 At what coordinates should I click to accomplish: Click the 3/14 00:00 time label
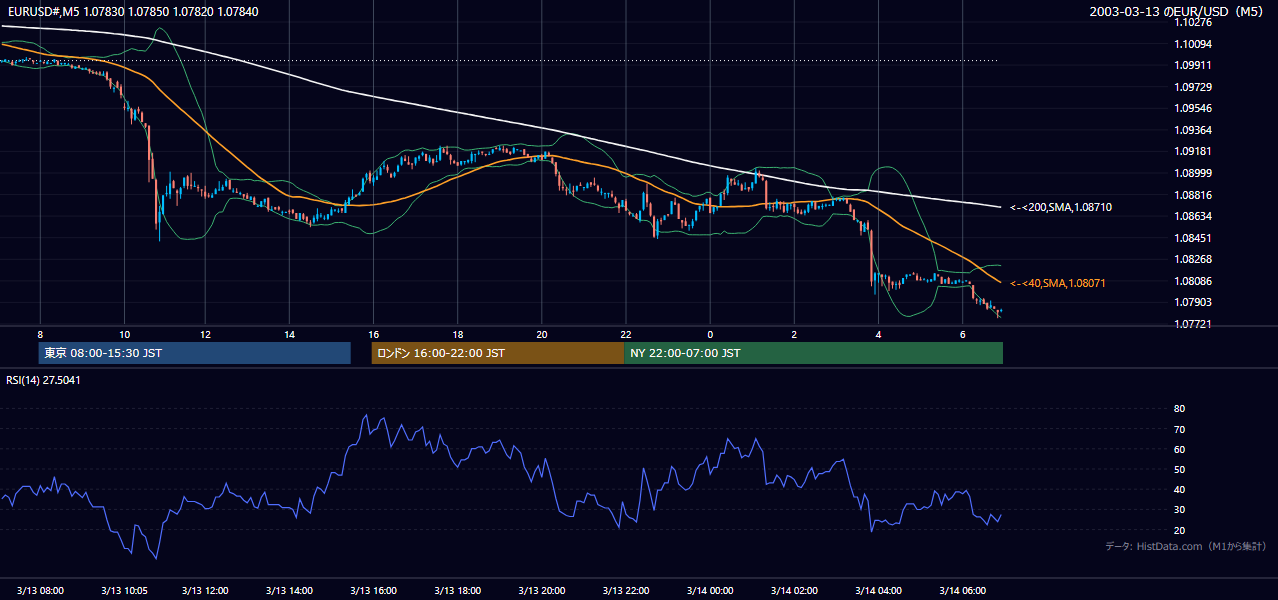click(x=710, y=591)
